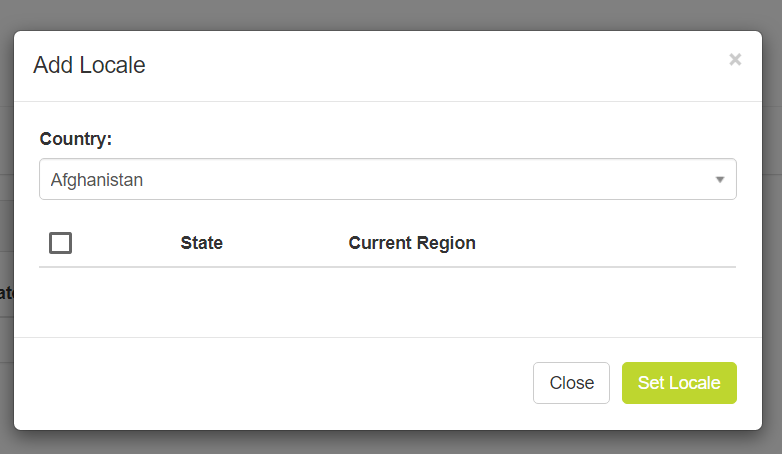Tick the select-all checkbox in table header

coord(60,243)
